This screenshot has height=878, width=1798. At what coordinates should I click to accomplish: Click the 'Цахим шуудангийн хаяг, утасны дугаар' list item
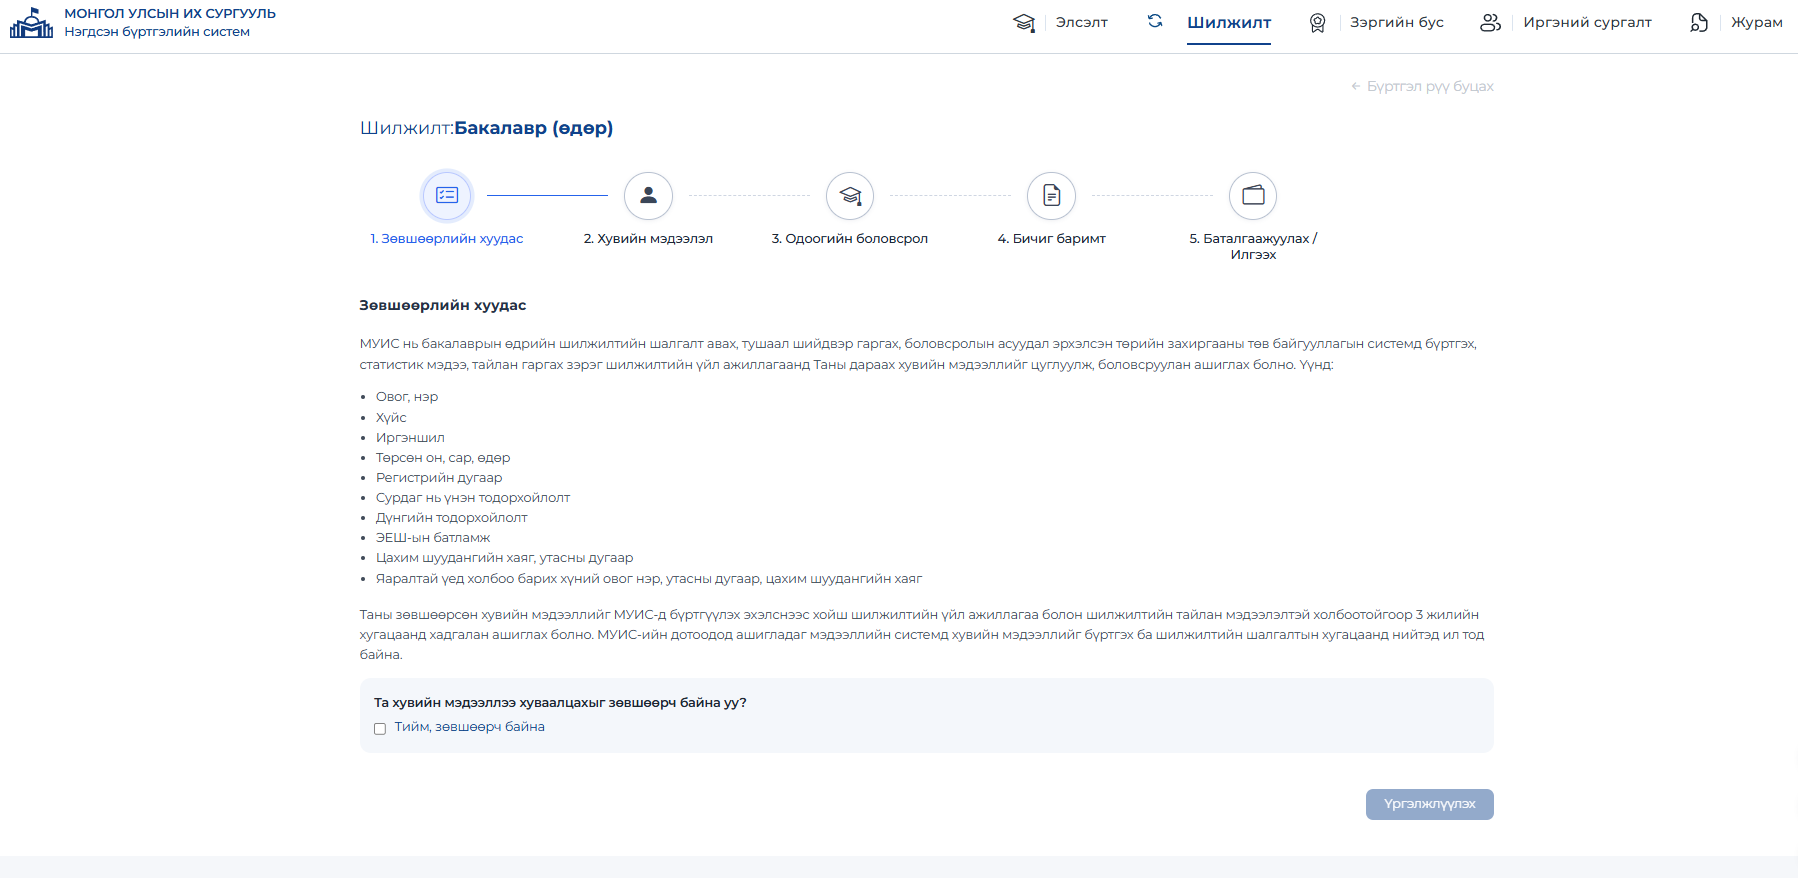(x=505, y=558)
